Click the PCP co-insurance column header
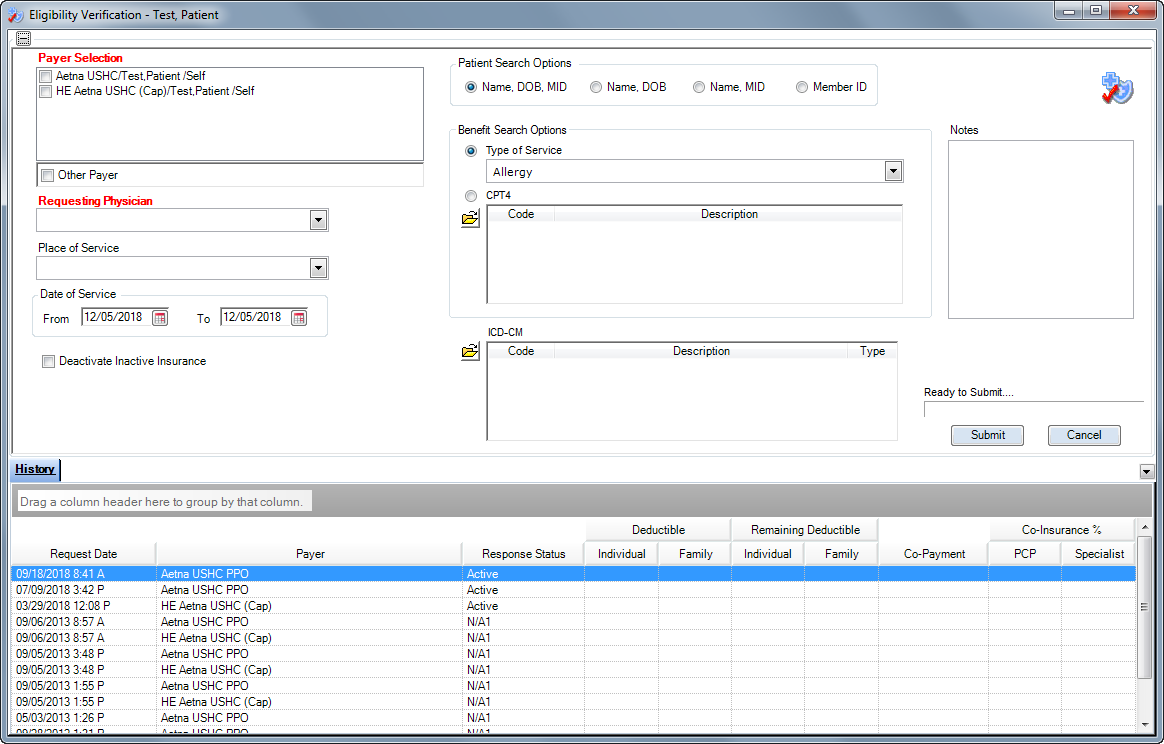The height and width of the screenshot is (744, 1164). coord(1025,554)
